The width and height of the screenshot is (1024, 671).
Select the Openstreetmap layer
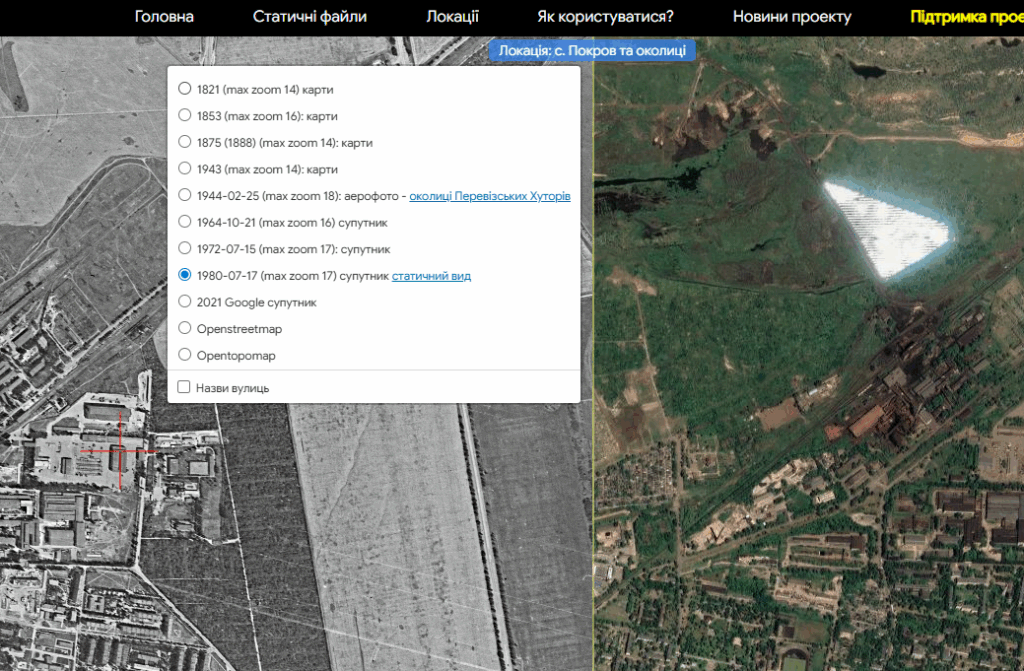pyautogui.click(x=184, y=328)
